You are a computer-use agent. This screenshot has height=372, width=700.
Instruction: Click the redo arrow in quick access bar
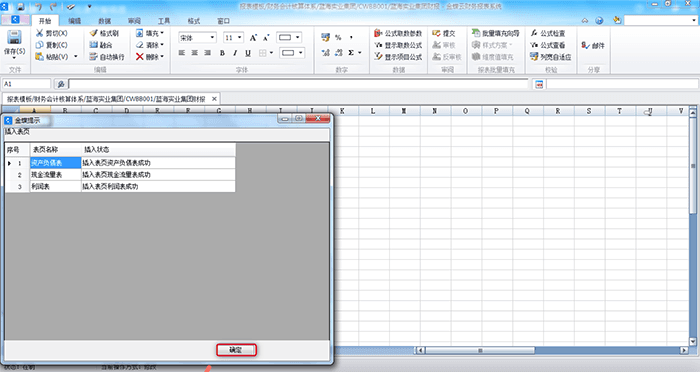[53, 6]
